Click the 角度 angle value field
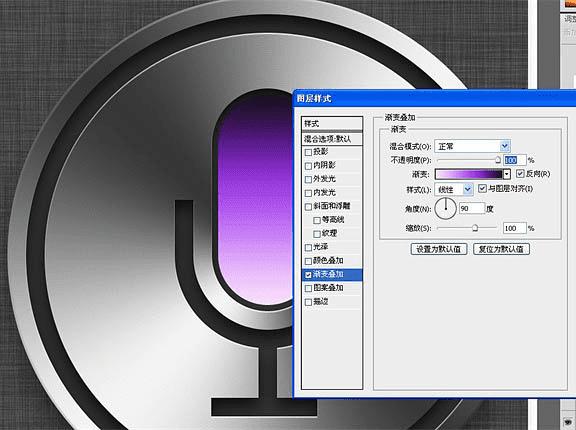The height and width of the screenshot is (430, 576). click(x=472, y=209)
